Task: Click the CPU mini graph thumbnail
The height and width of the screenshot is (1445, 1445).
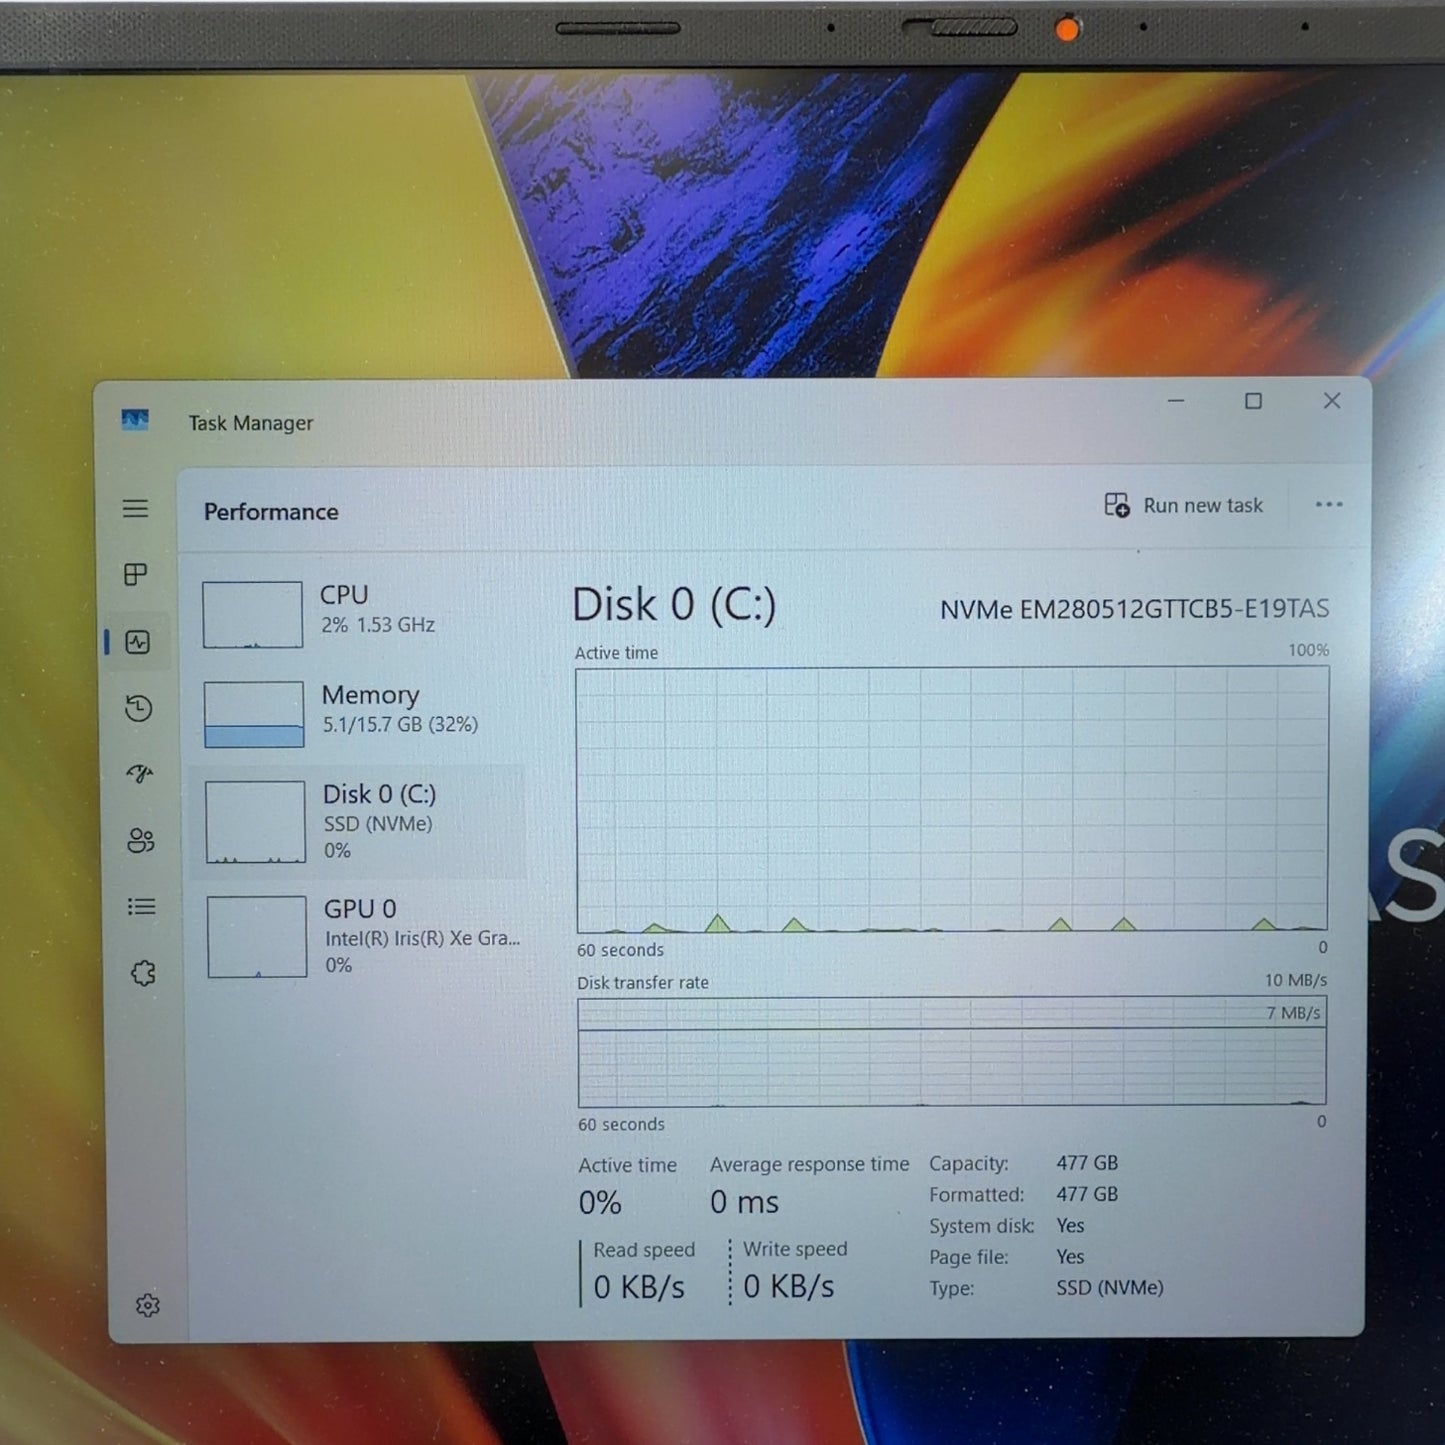Action: 252,615
